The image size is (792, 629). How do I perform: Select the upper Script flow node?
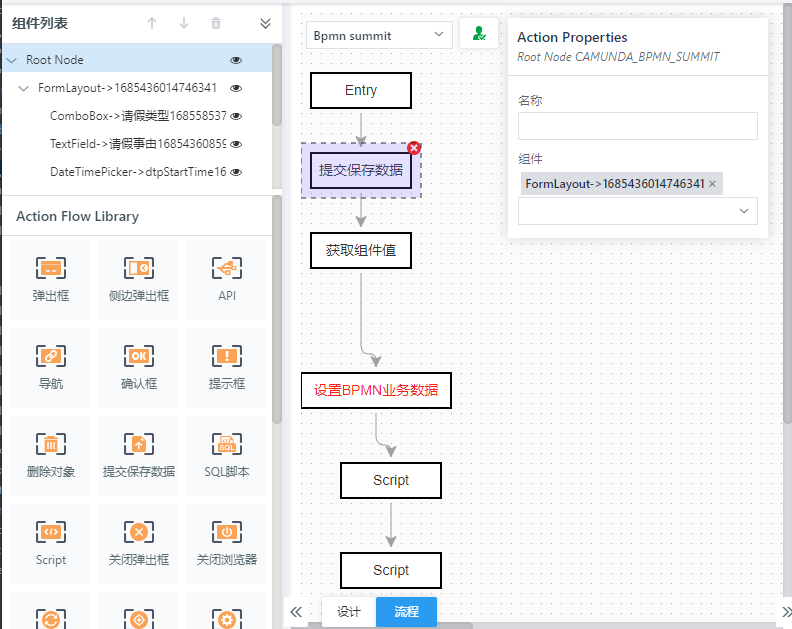click(391, 480)
